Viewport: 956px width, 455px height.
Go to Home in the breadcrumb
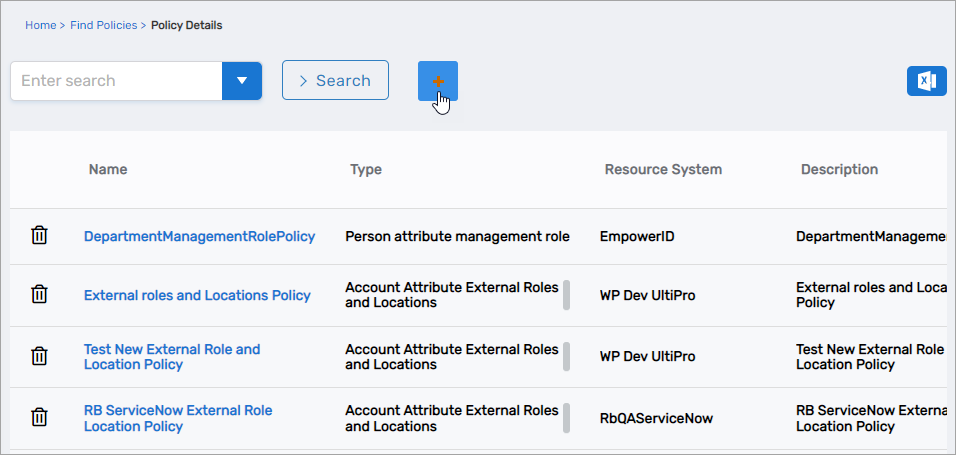click(x=40, y=25)
